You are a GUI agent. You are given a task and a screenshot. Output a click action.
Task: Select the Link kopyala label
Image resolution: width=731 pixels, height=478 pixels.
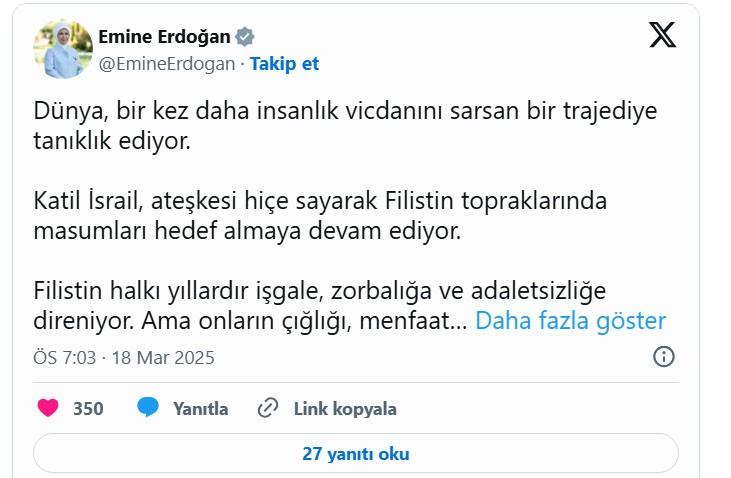(x=345, y=408)
